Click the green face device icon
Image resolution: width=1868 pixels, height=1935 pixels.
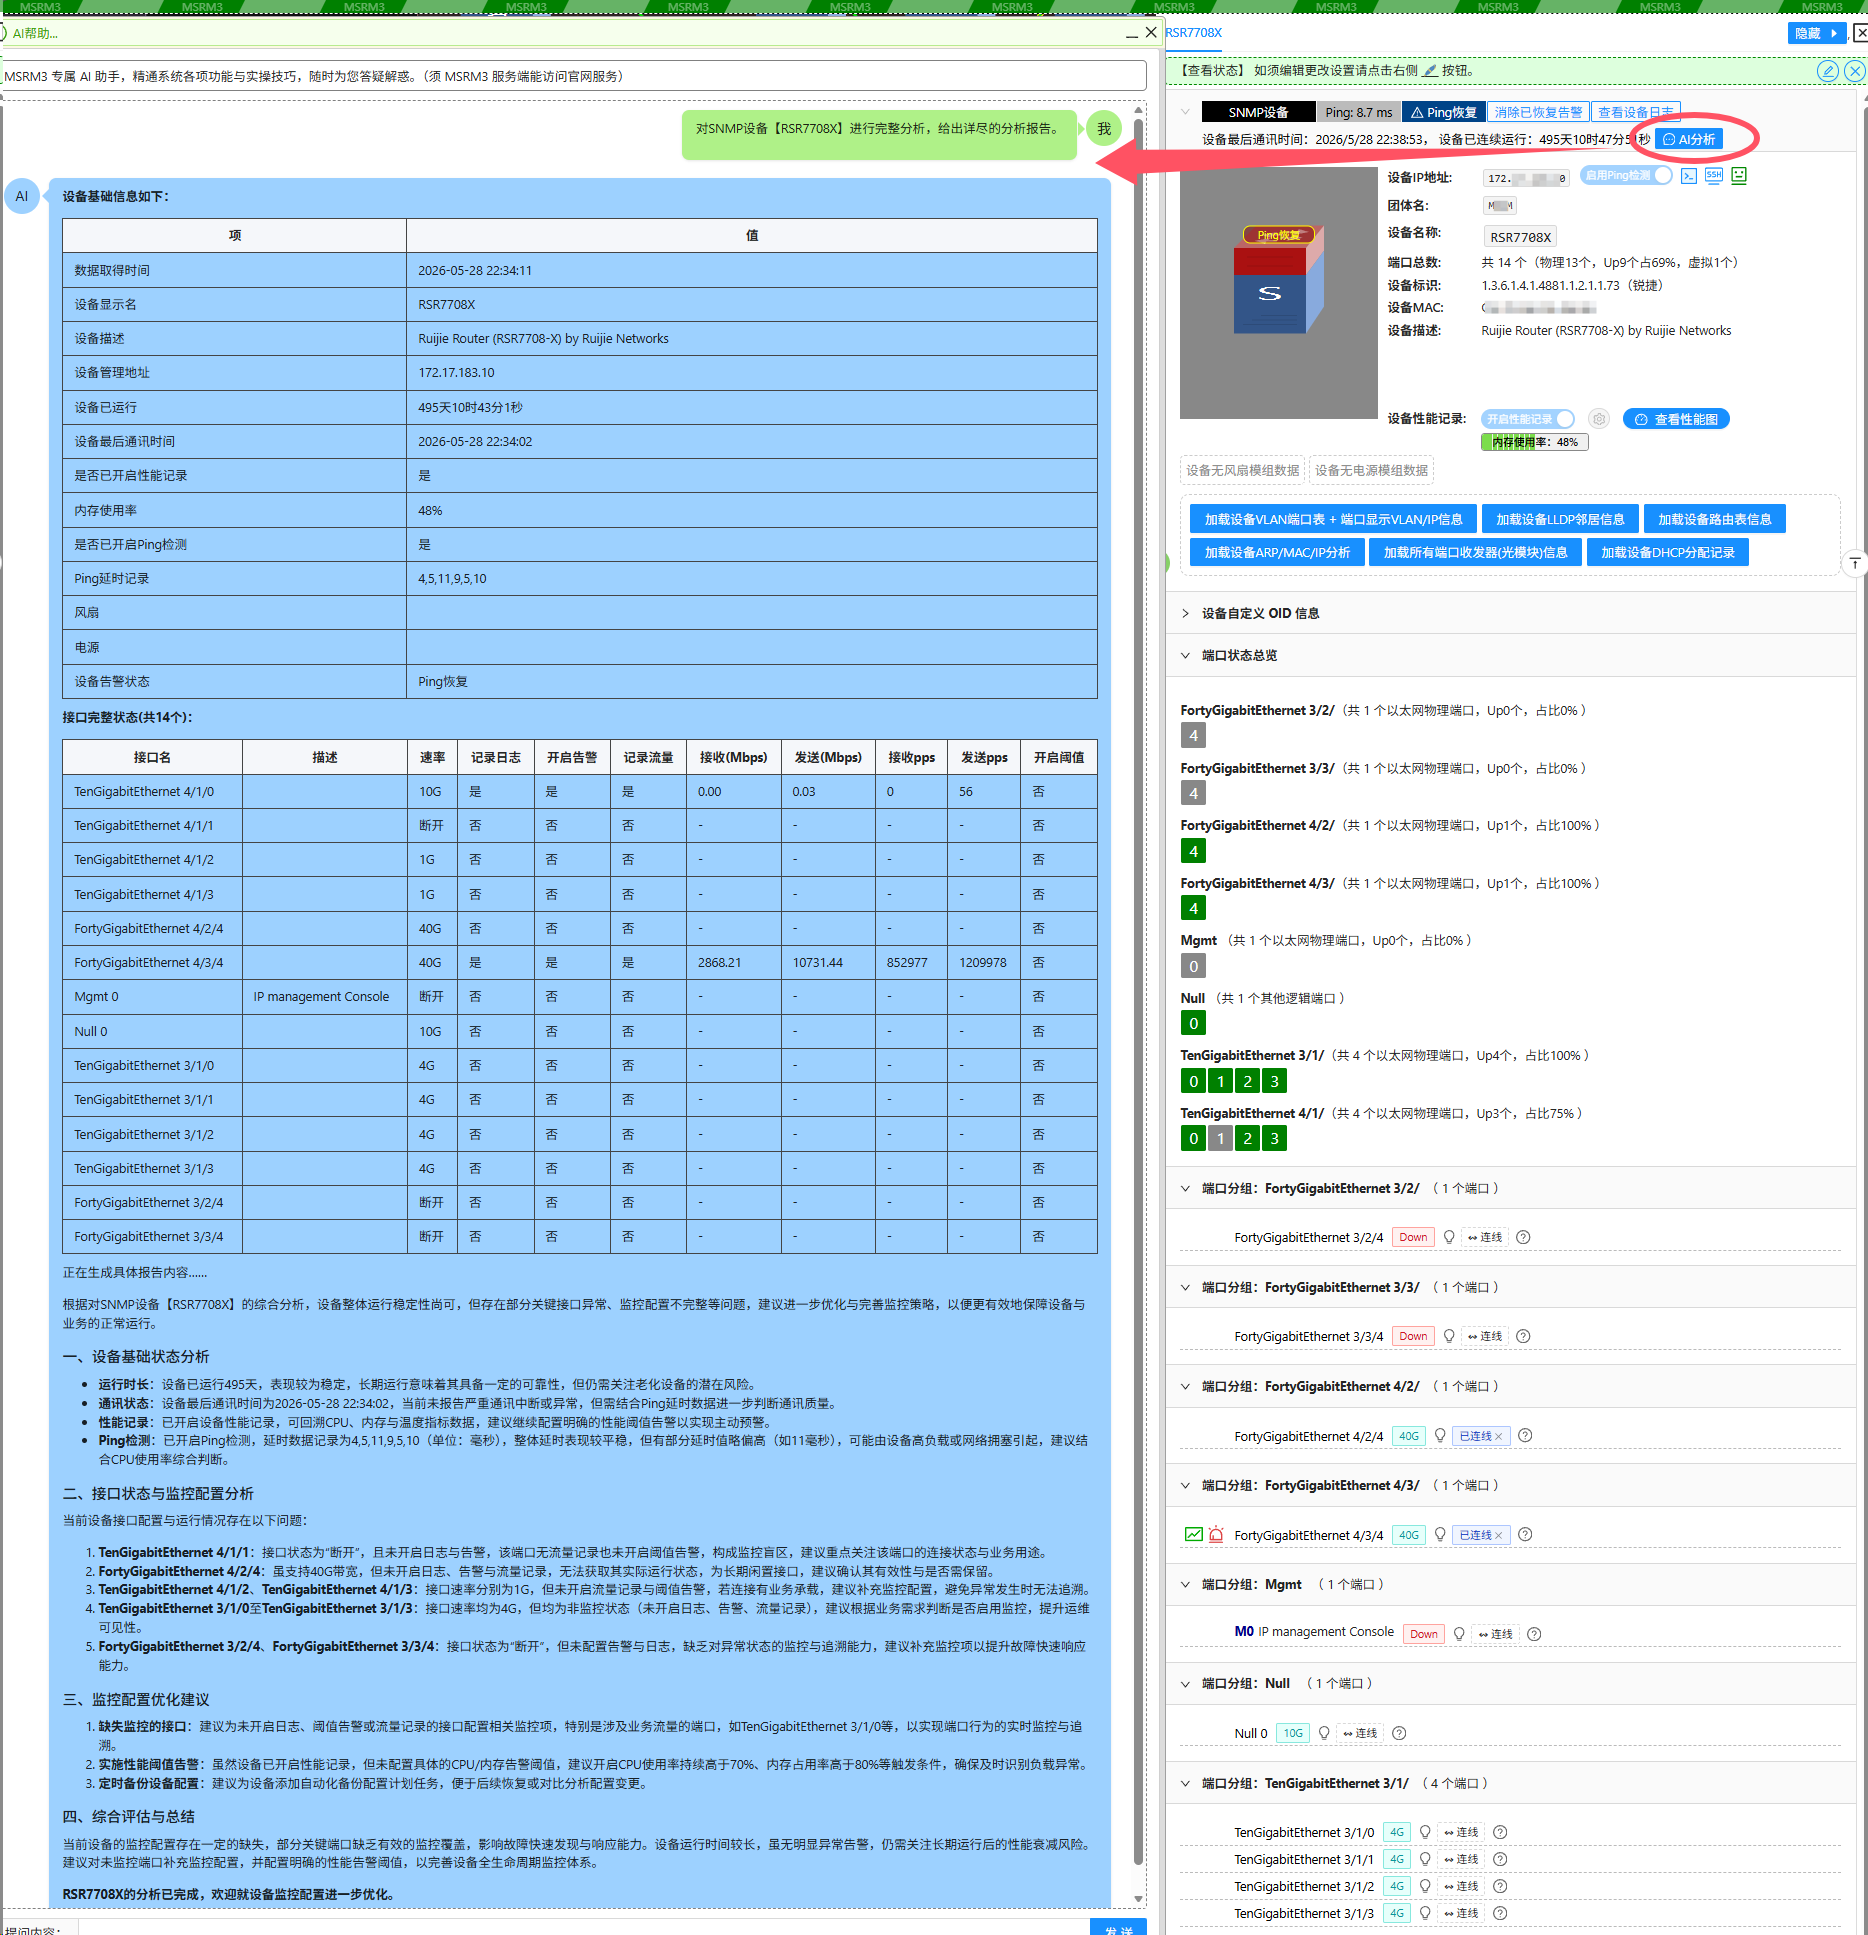pyautogui.click(x=1739, y=176)
